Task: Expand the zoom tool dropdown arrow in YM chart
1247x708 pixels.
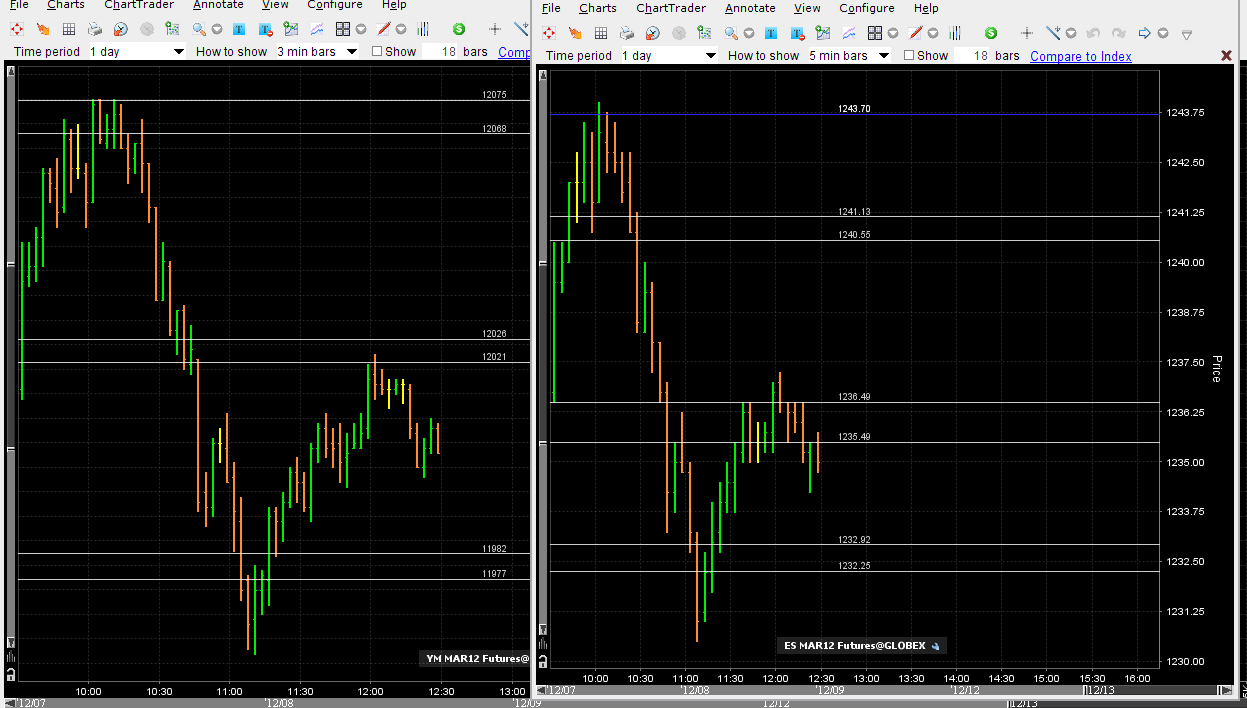Action: (x=216, y=30)
